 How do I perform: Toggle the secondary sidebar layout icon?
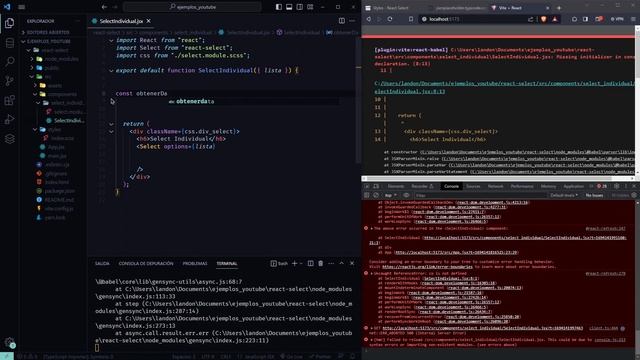point(300,7)
